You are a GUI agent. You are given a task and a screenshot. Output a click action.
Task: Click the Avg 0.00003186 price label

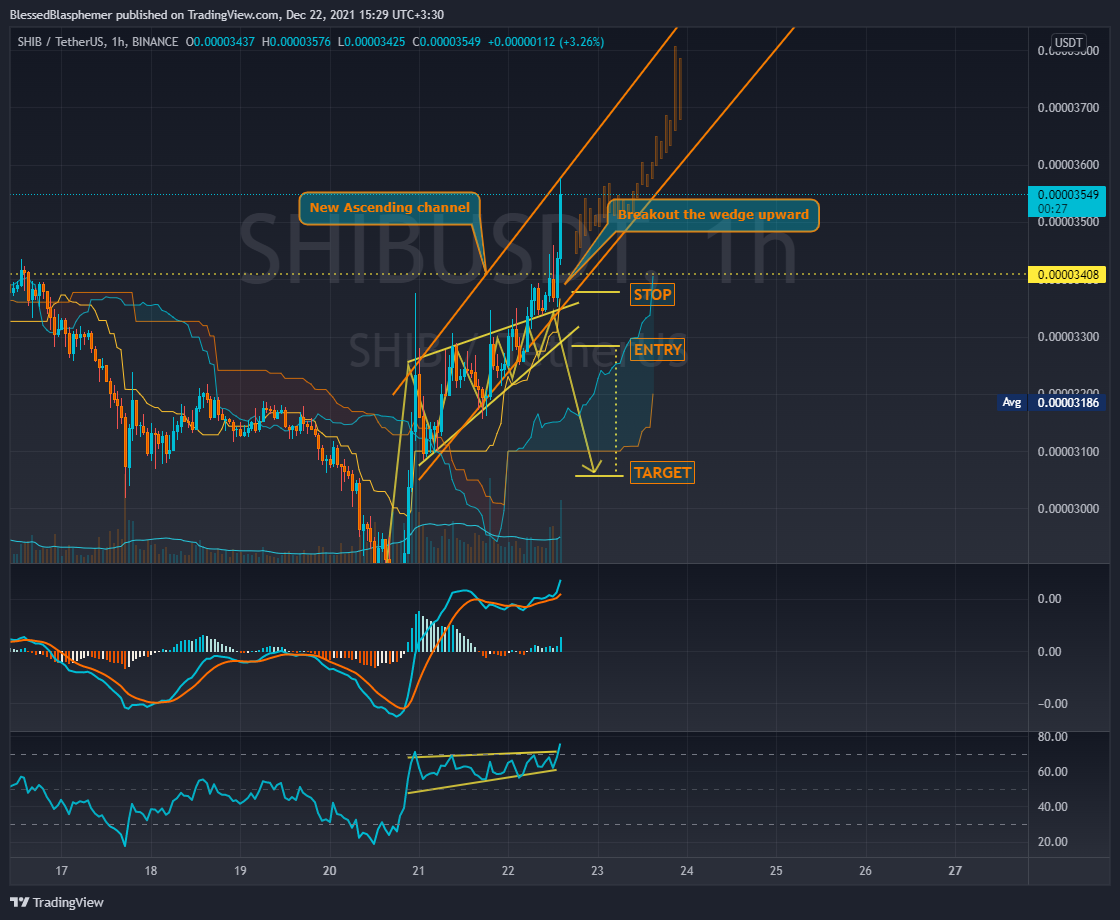[1052, 402]
